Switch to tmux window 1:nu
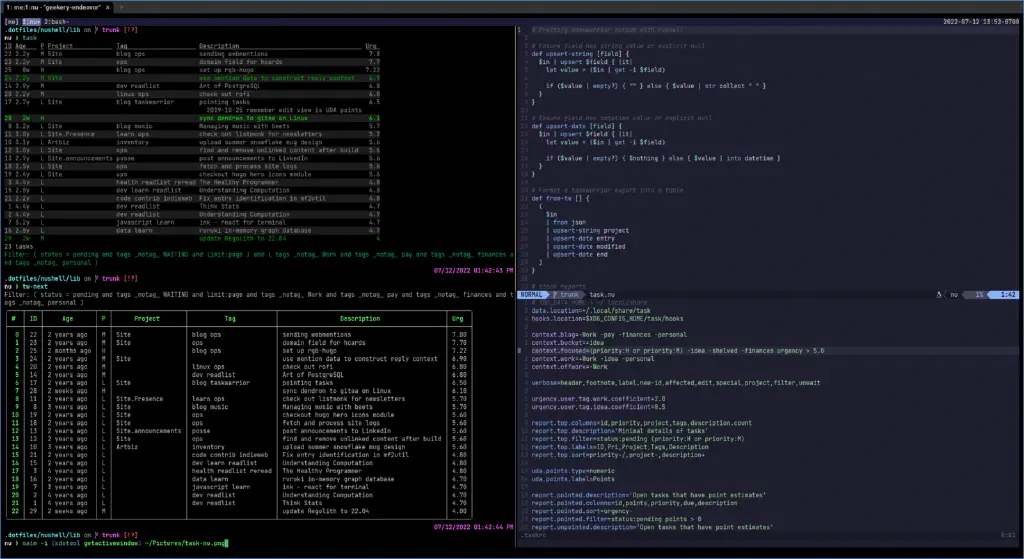This screenshot has width=1024, height=559. pos(31,22)
